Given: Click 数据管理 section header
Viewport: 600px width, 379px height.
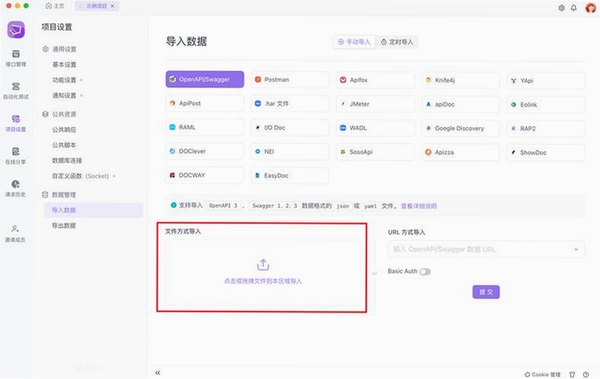Looking at the screenshot, I should click(x=60, y=195).
